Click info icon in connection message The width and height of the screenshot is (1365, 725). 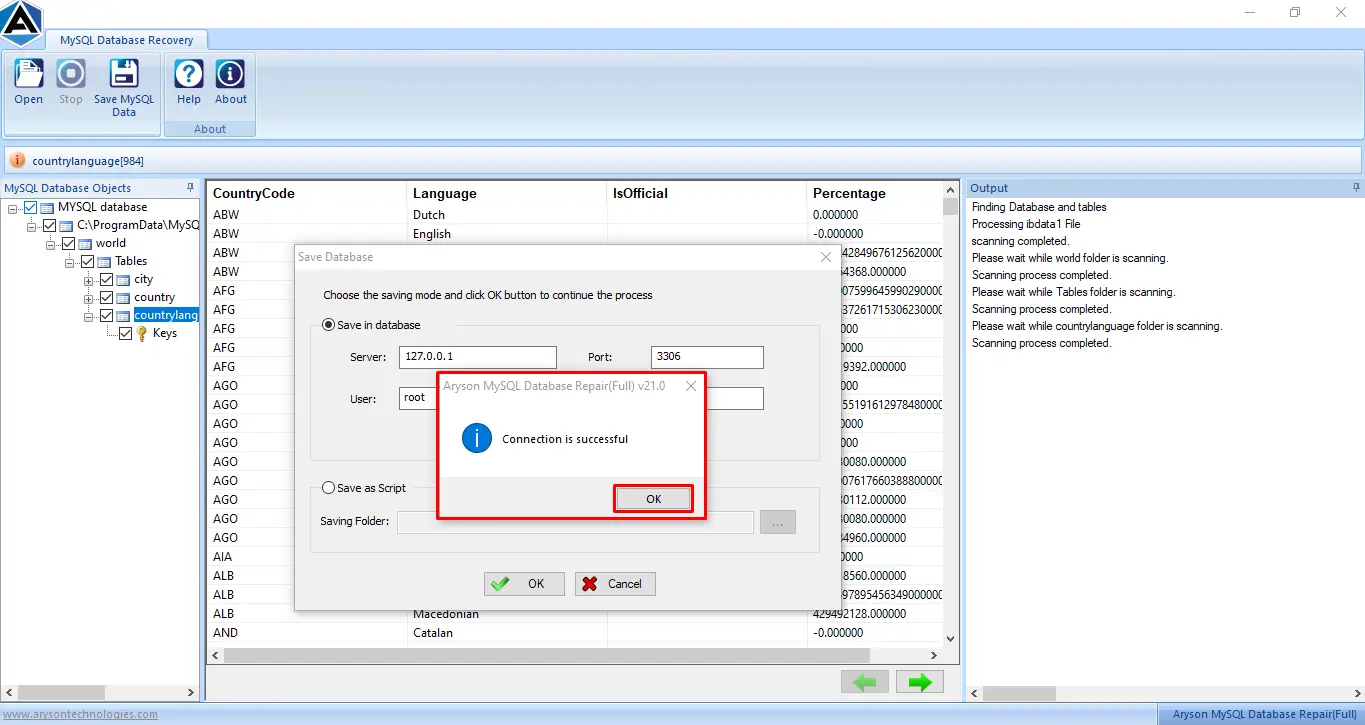(477, 438)
